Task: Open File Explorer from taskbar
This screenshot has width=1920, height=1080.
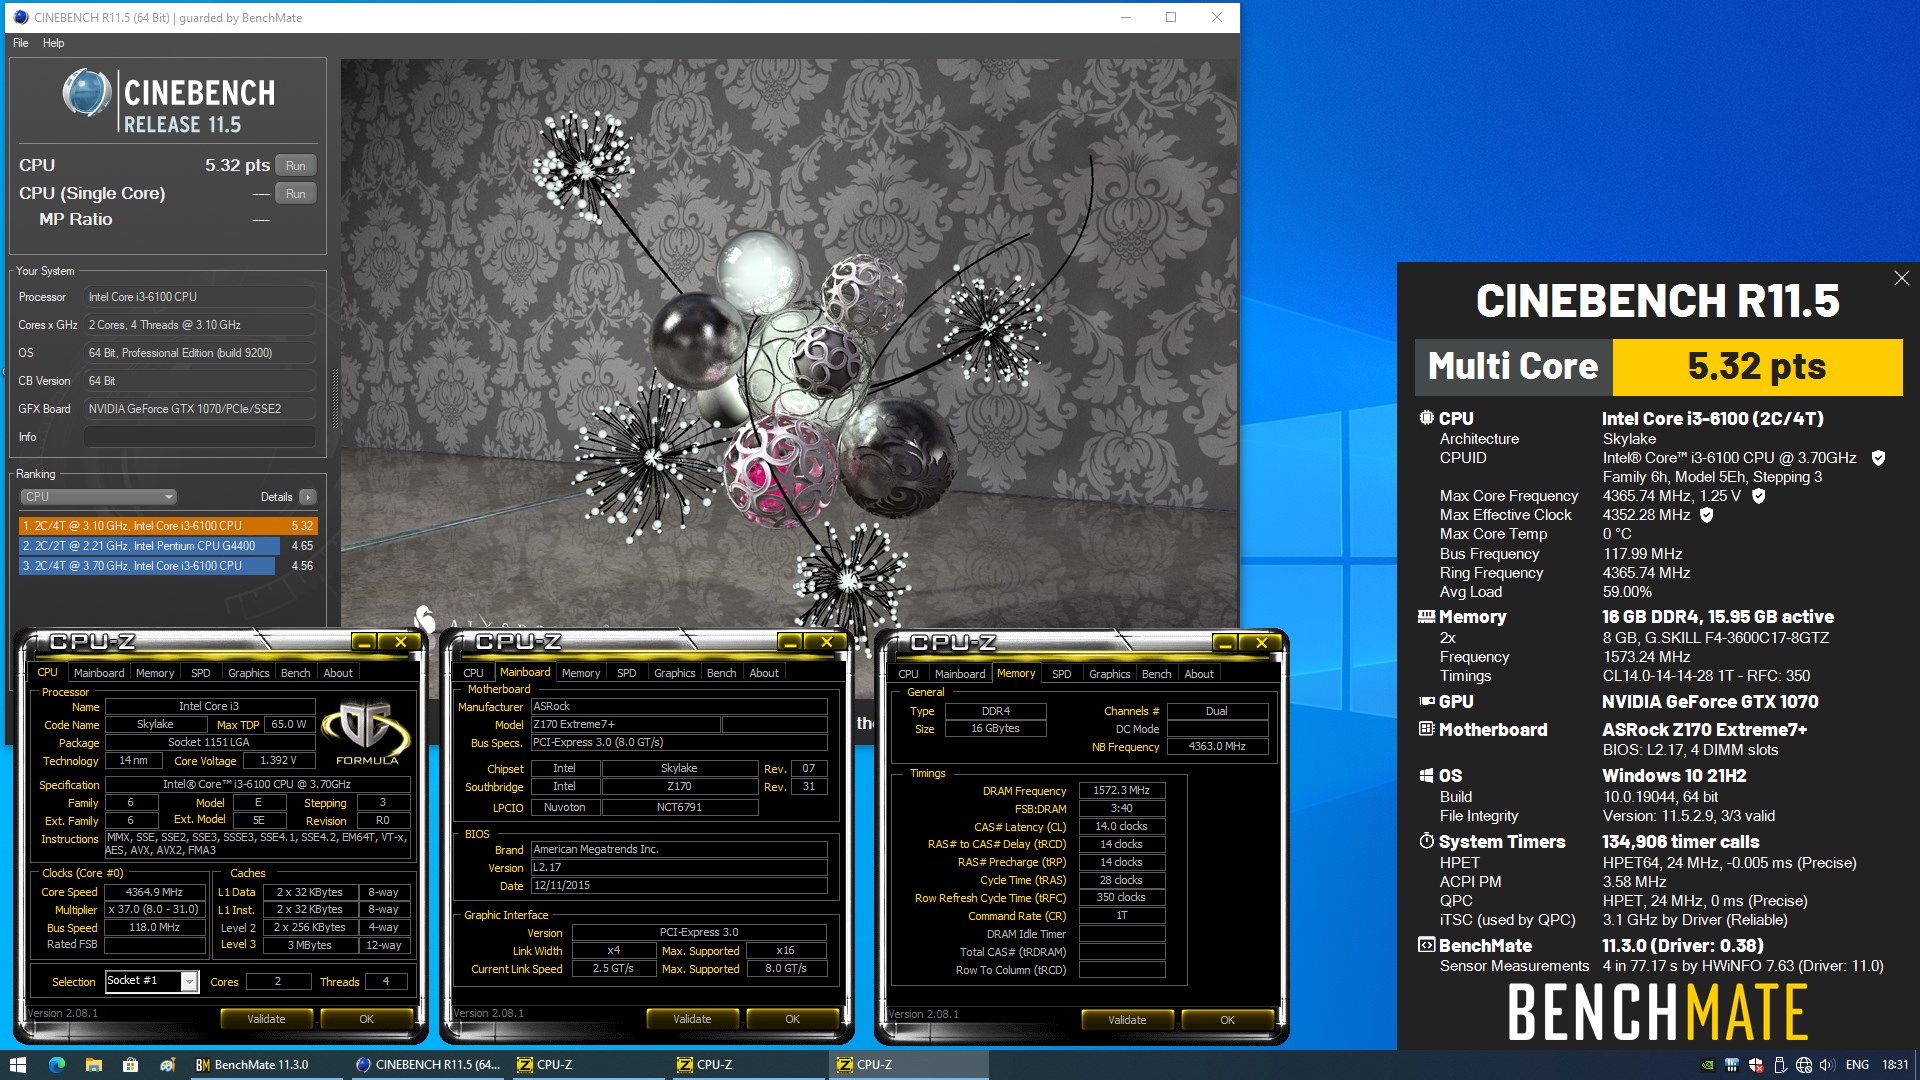Action: pyautogui.click(x=94, y=1065)
